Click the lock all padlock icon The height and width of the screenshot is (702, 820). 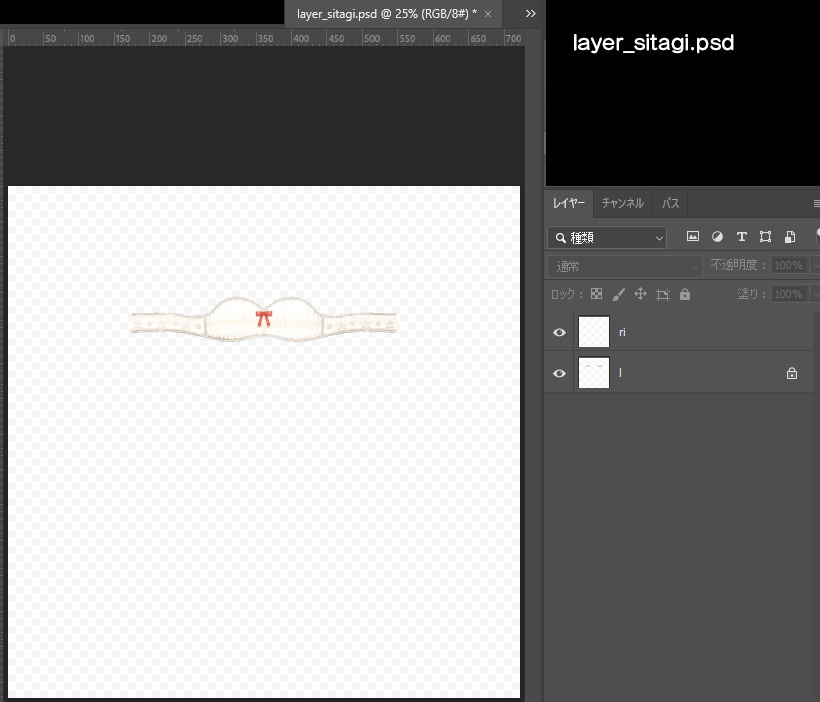pyautogui.click(x=685, y=293)
